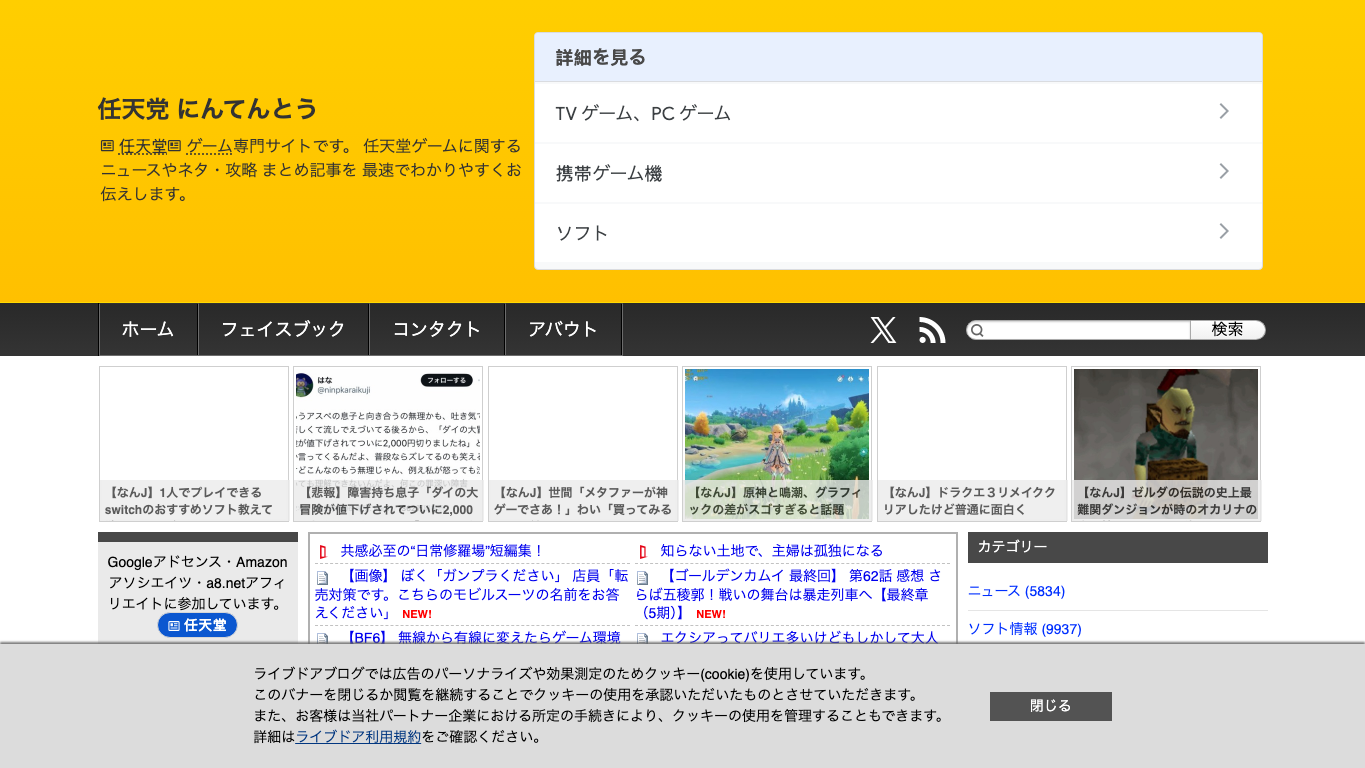Expand the ソフト row chevron

click(x=1224, y=231)
